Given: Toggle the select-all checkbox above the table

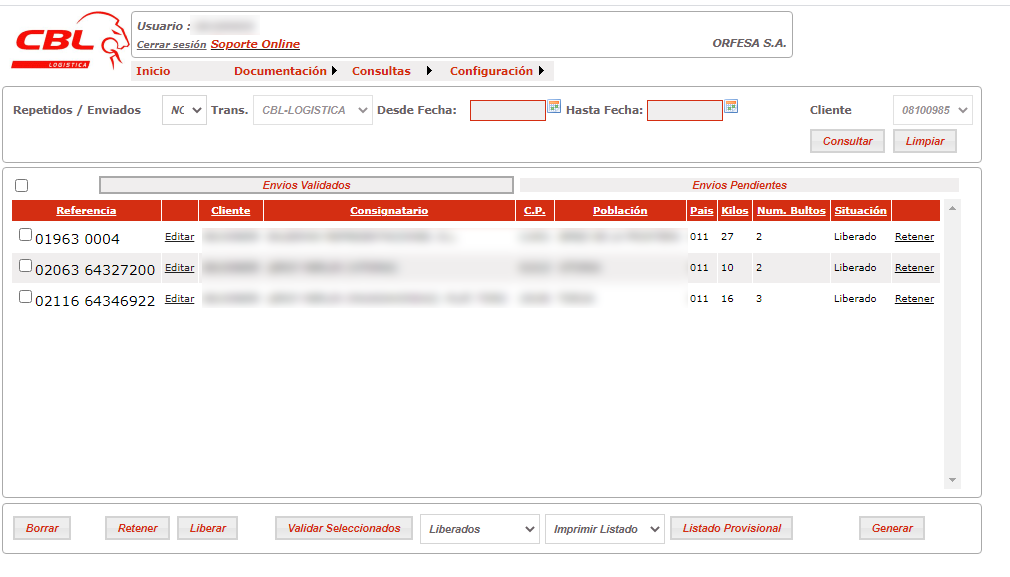Looking at the screenshot, I should coord(22,185).
